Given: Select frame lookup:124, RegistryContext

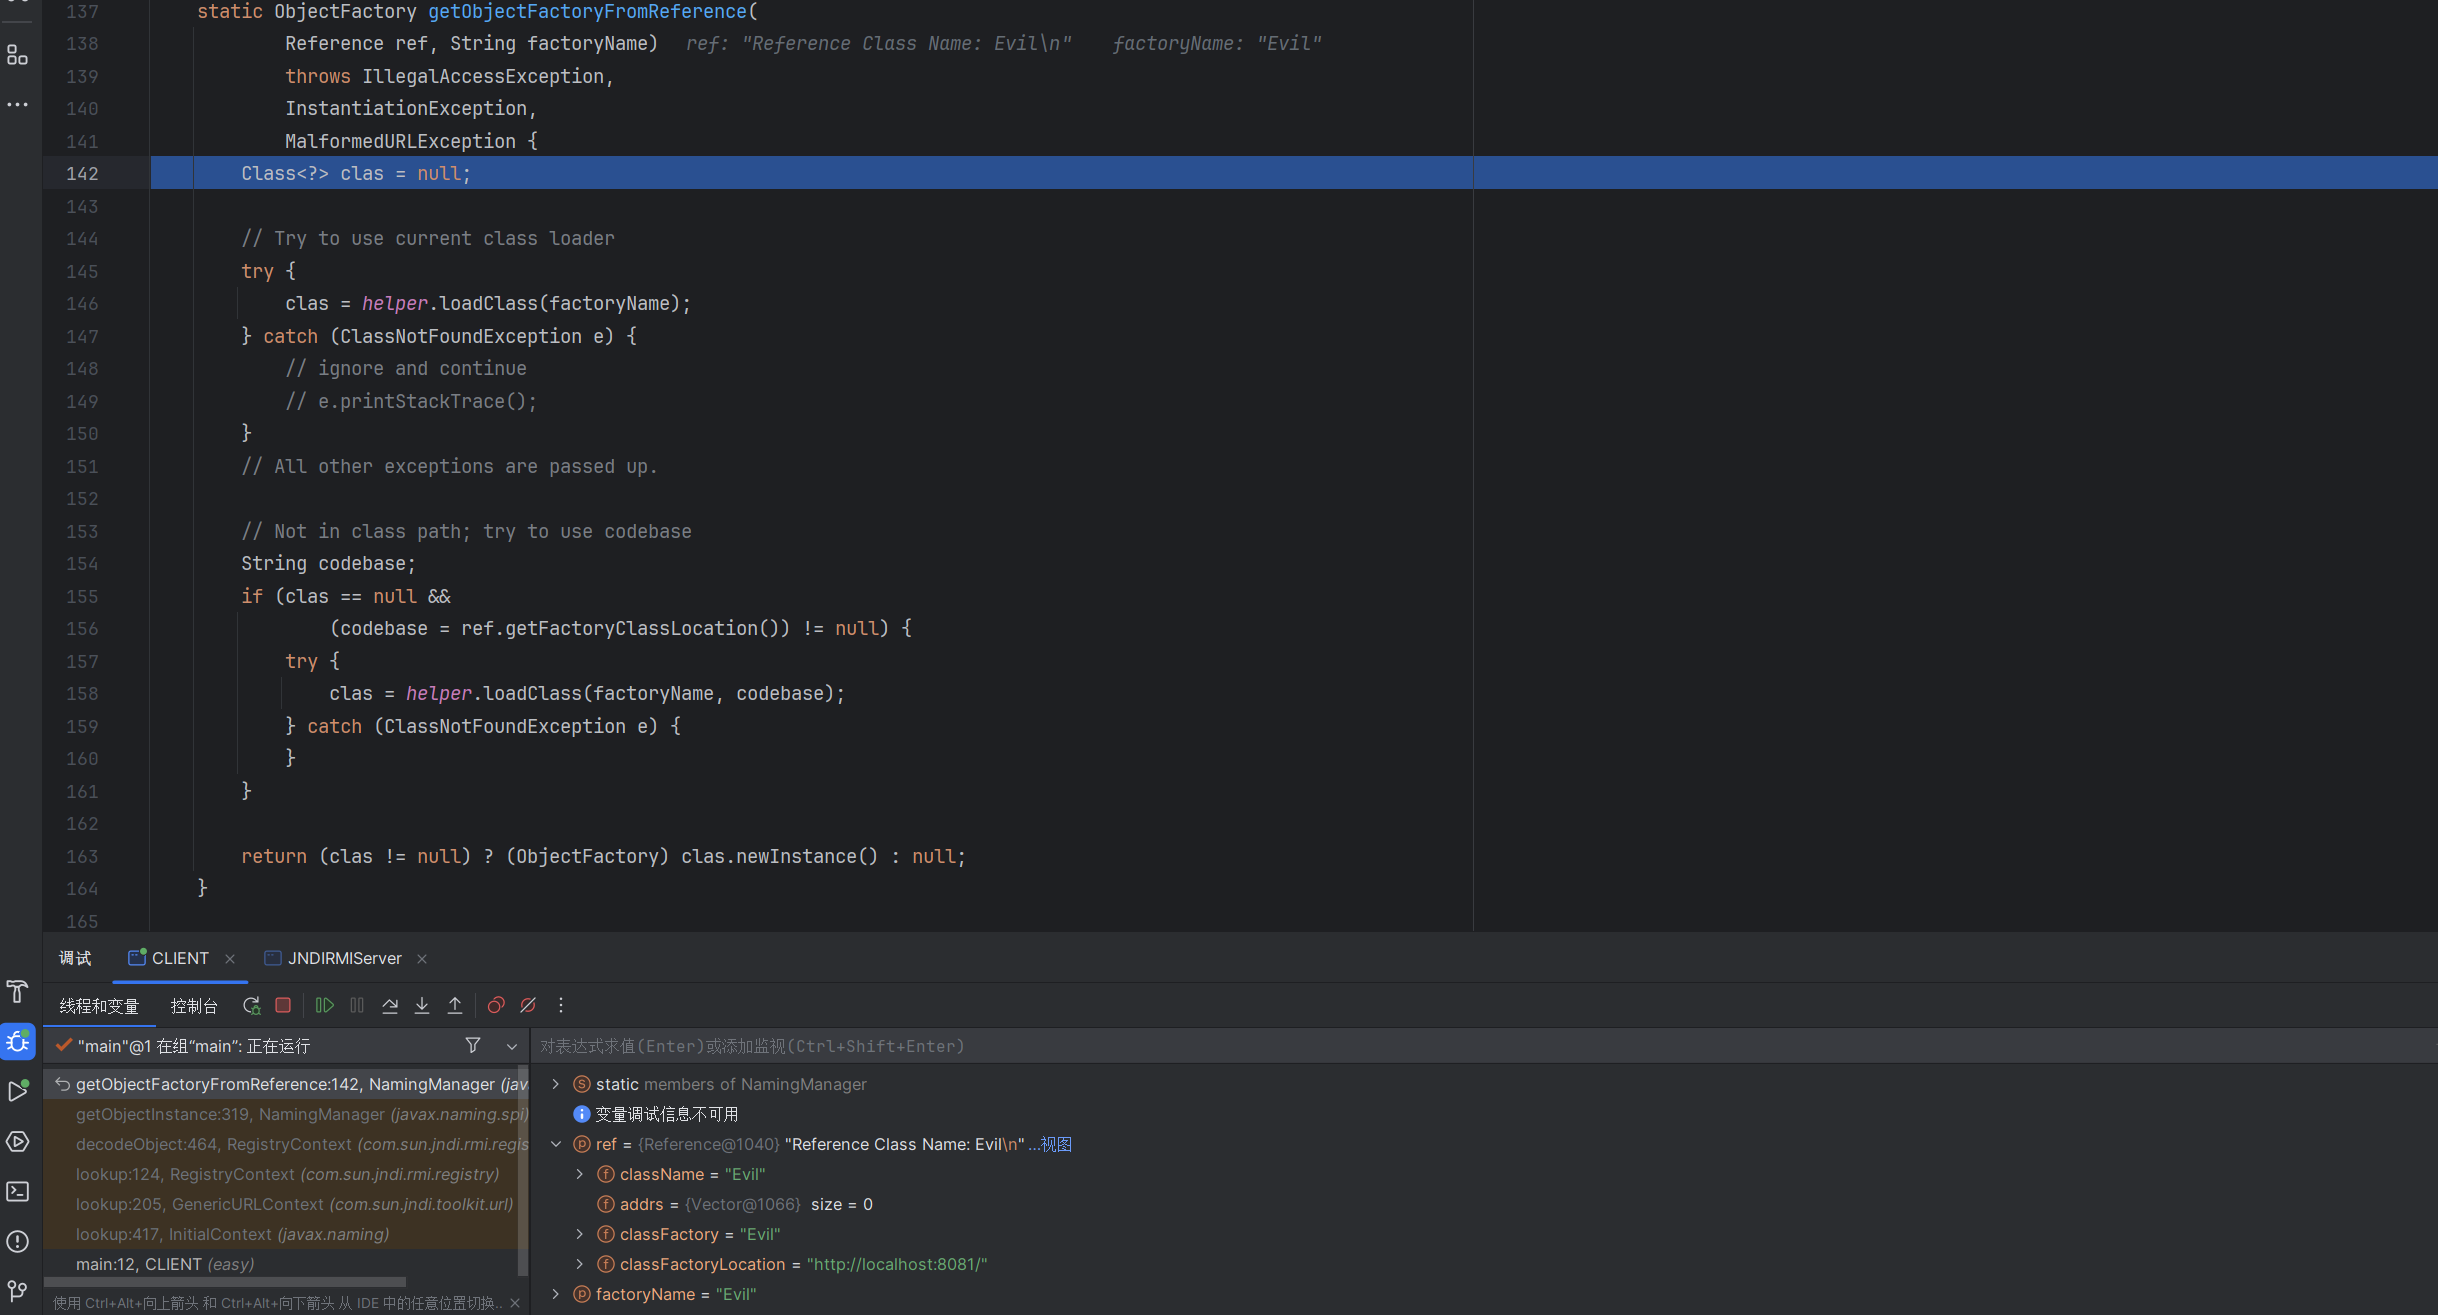Looking at the screenshot, I should pyautogui.click(x=286, y=1174).
